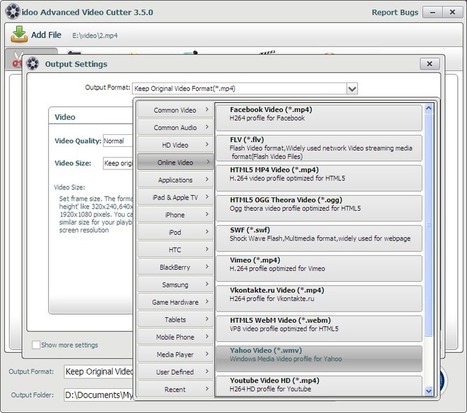Minimize the idoo Video Cutter window
The height and width of the screenshot is (413, 467).
coord(433,12)
